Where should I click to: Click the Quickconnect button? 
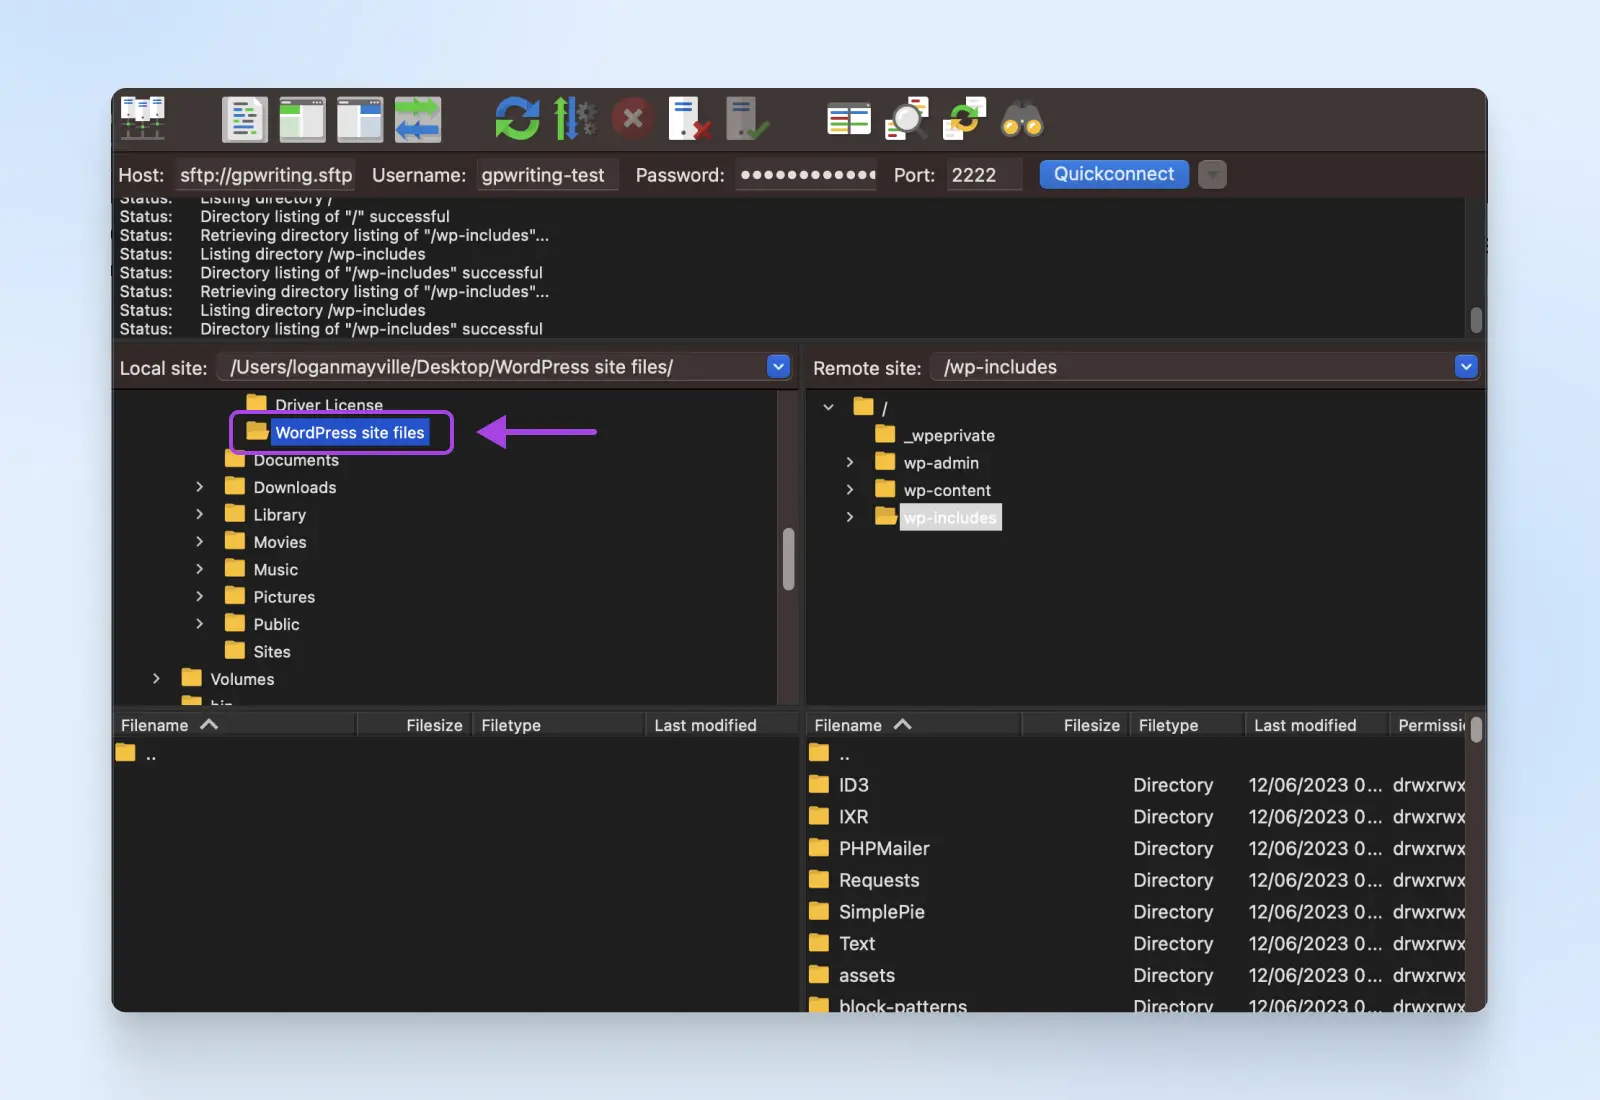(1113, 174)
